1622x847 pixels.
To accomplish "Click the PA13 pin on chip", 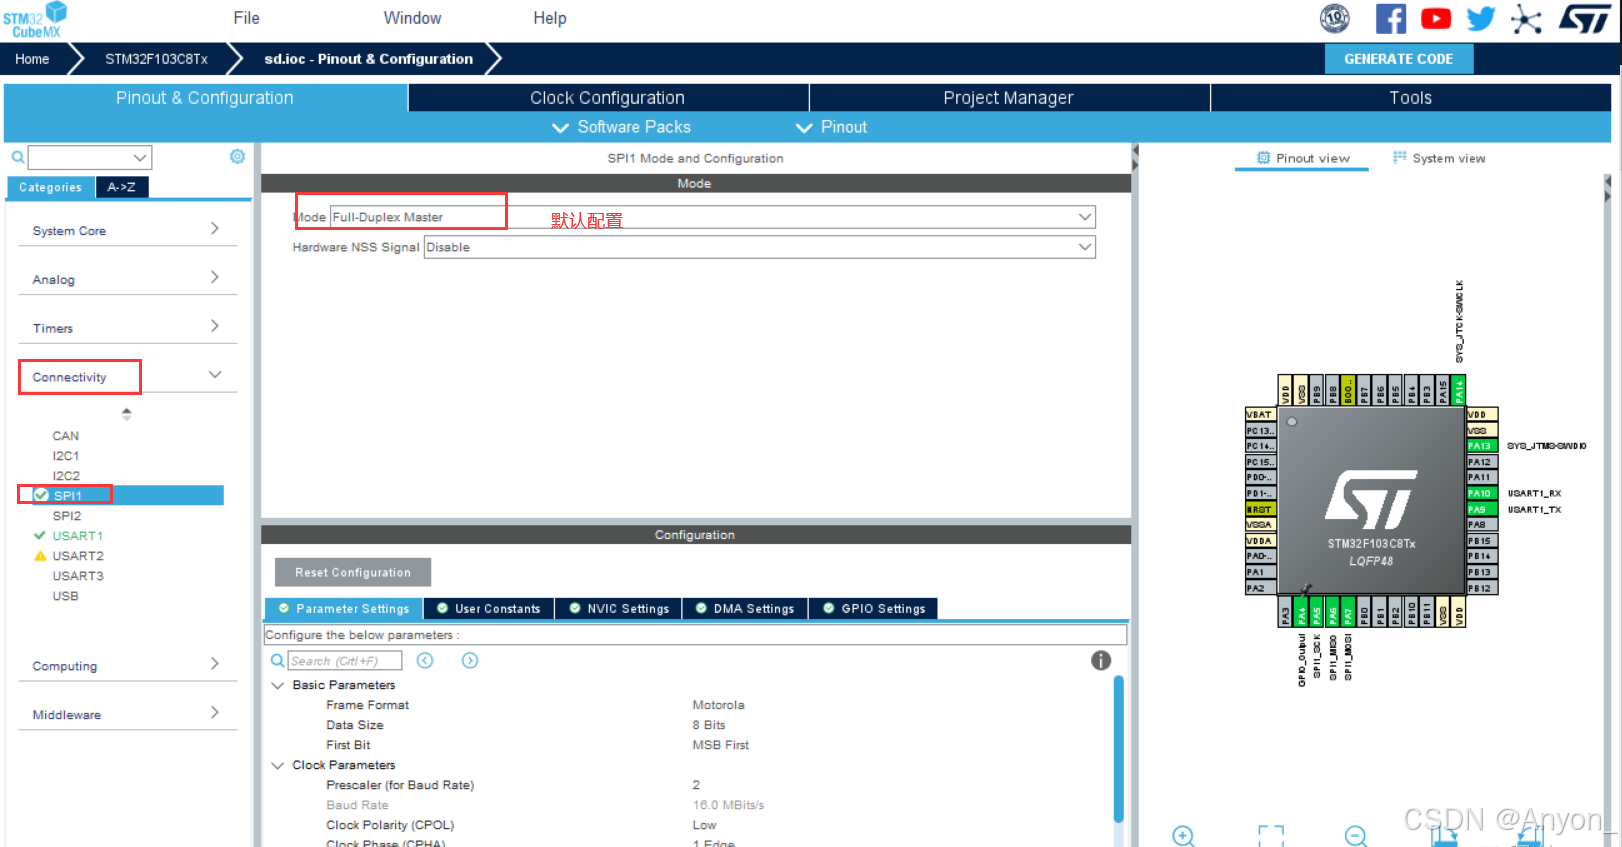I will click(1481, 446).
